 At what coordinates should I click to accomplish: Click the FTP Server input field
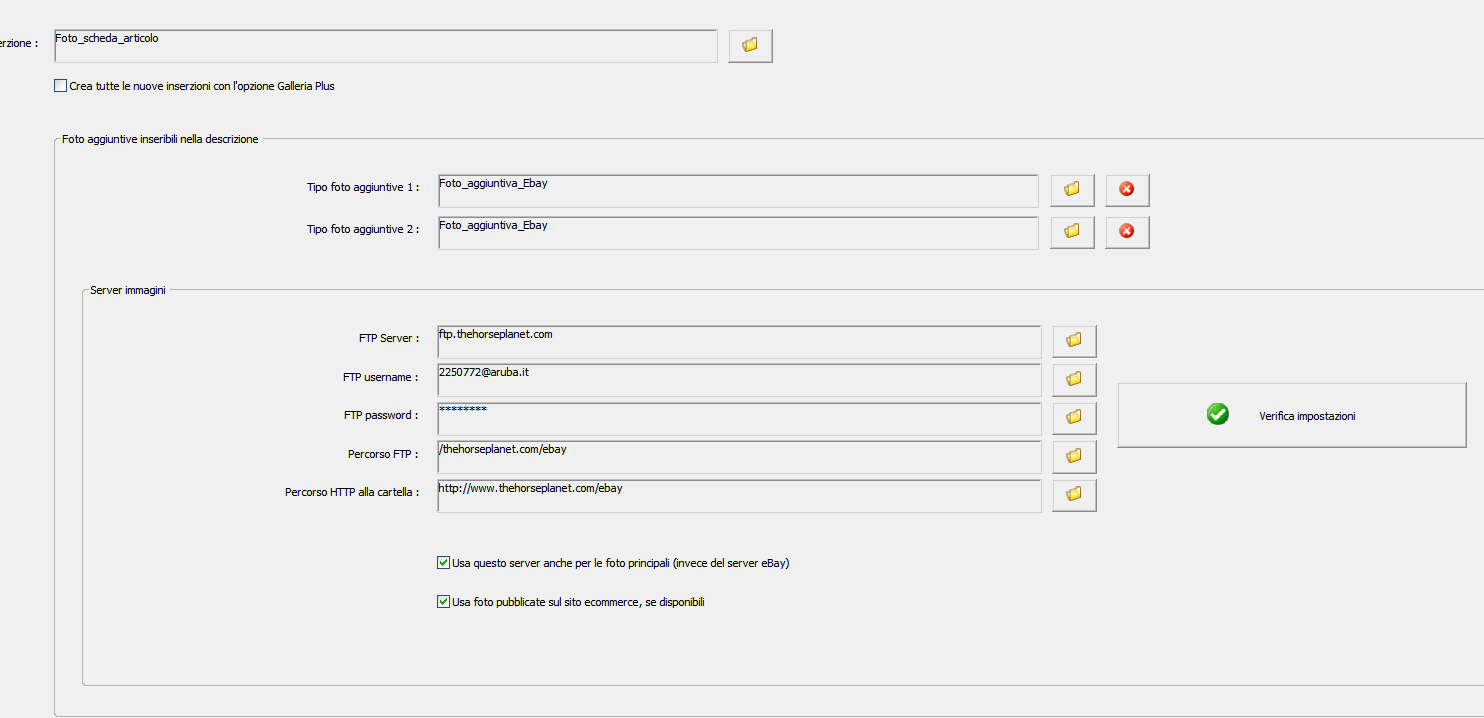738,341
